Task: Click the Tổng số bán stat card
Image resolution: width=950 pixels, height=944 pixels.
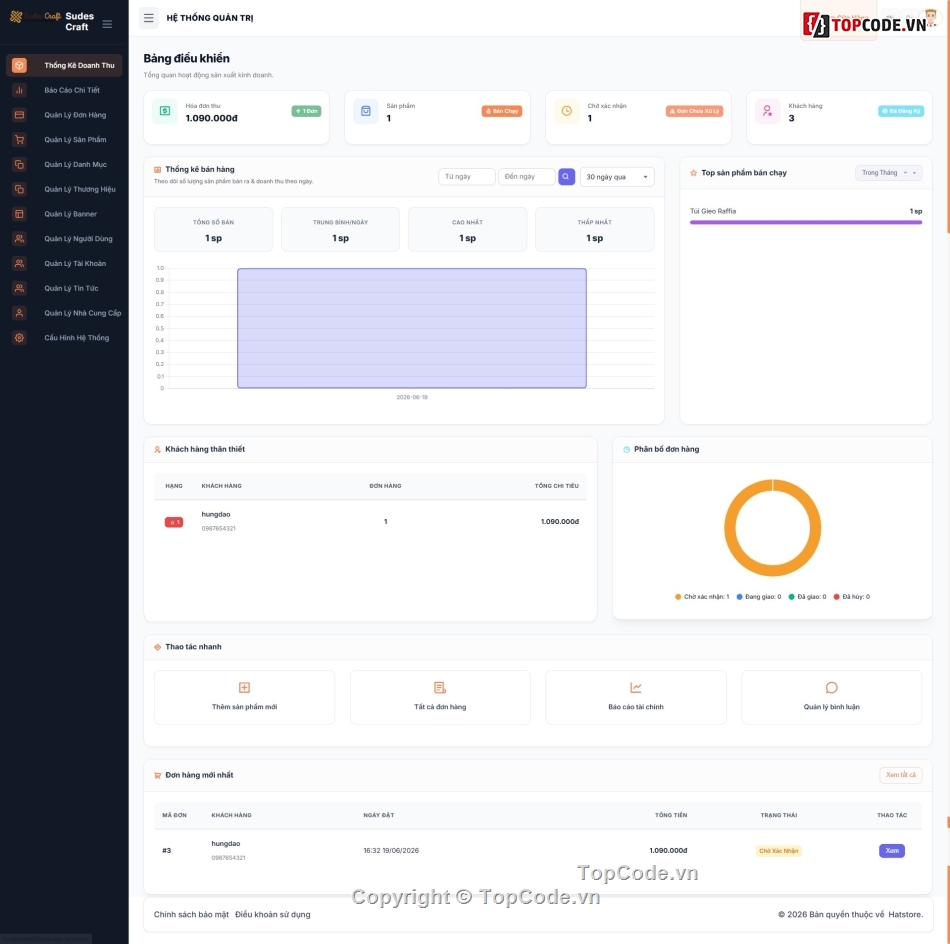Action: tap(213, 230)
